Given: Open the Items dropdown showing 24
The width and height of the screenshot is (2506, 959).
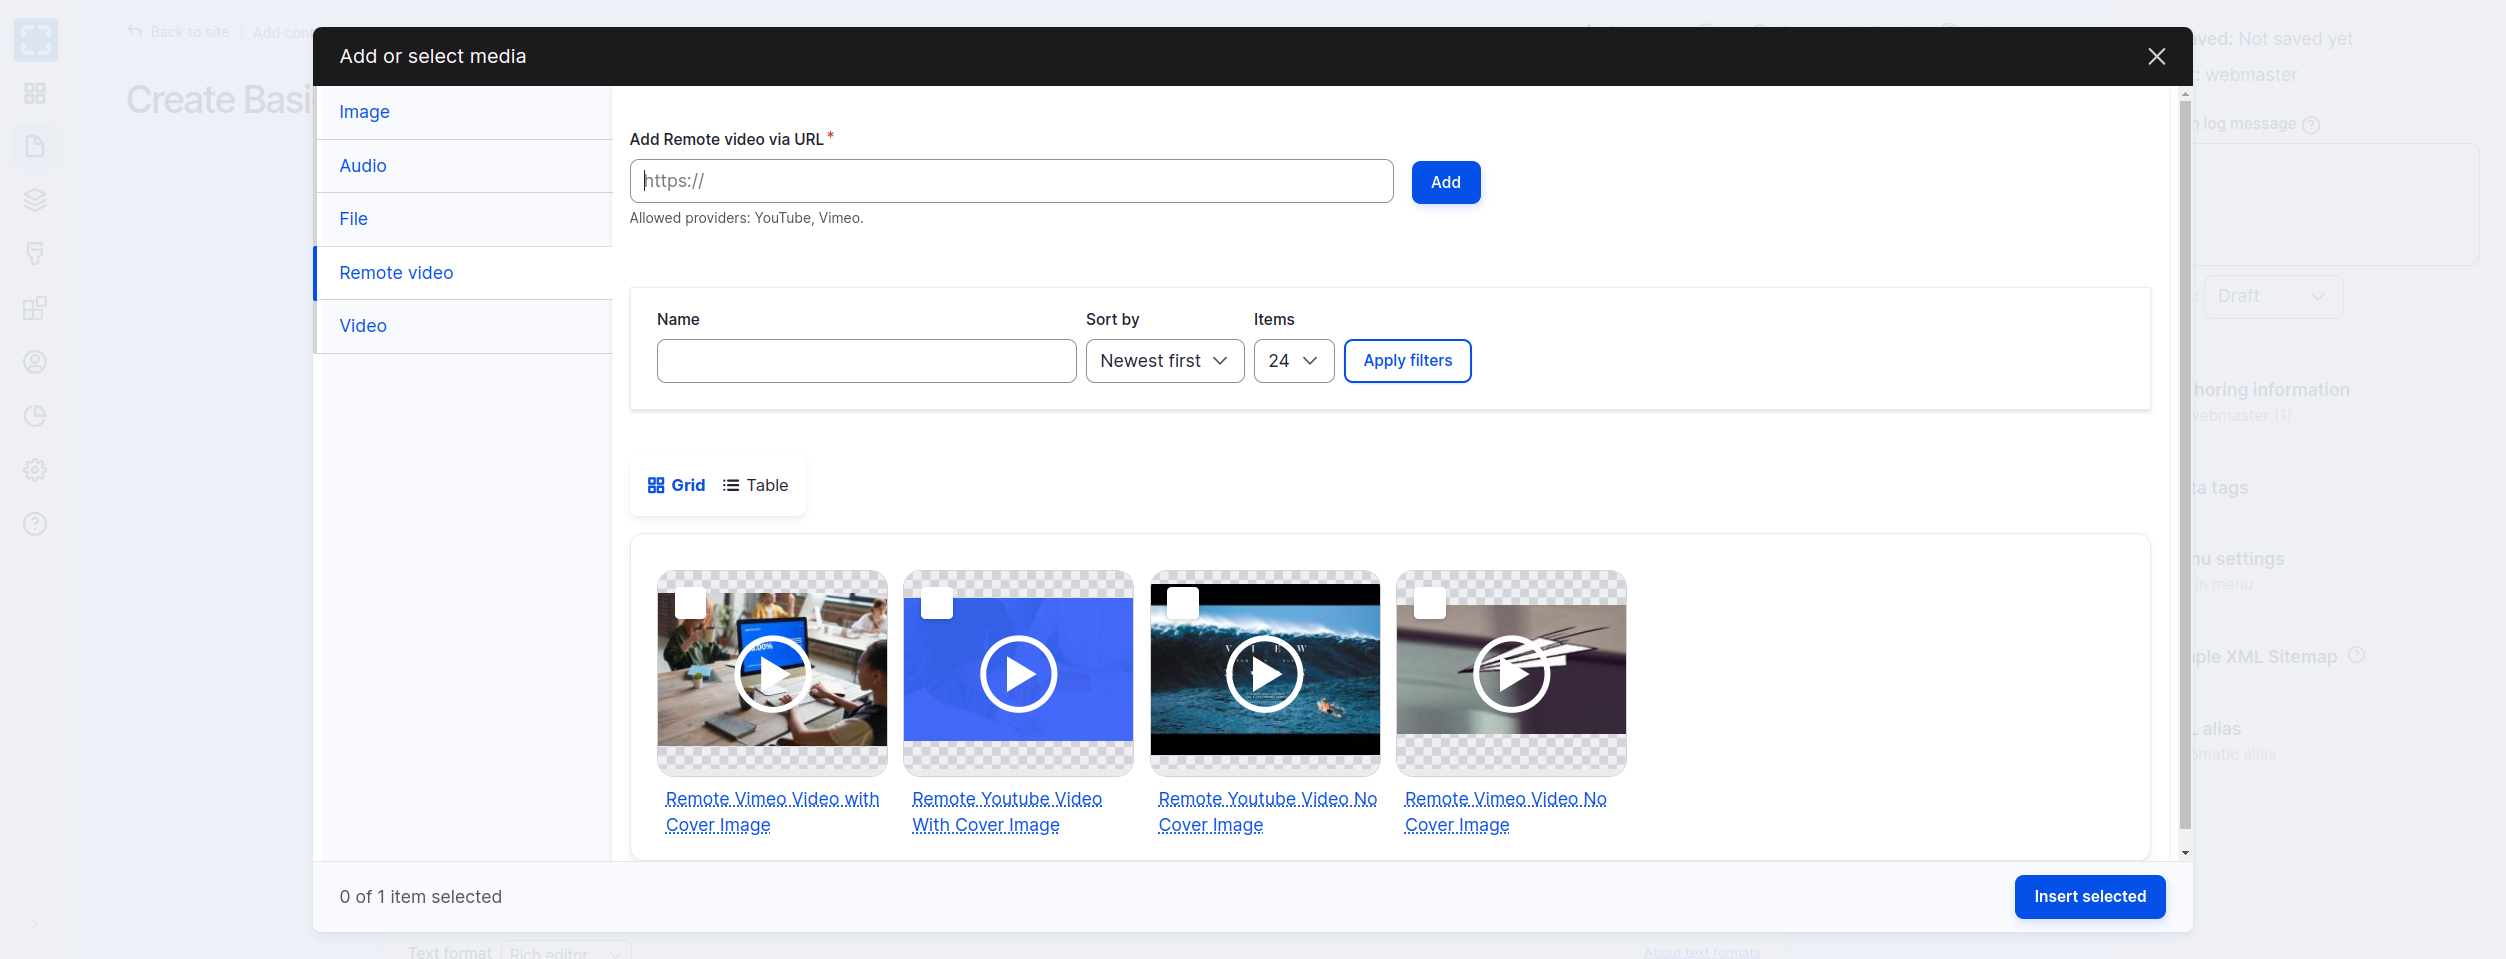Looking at the screenshot, I should click(1293, 361).
